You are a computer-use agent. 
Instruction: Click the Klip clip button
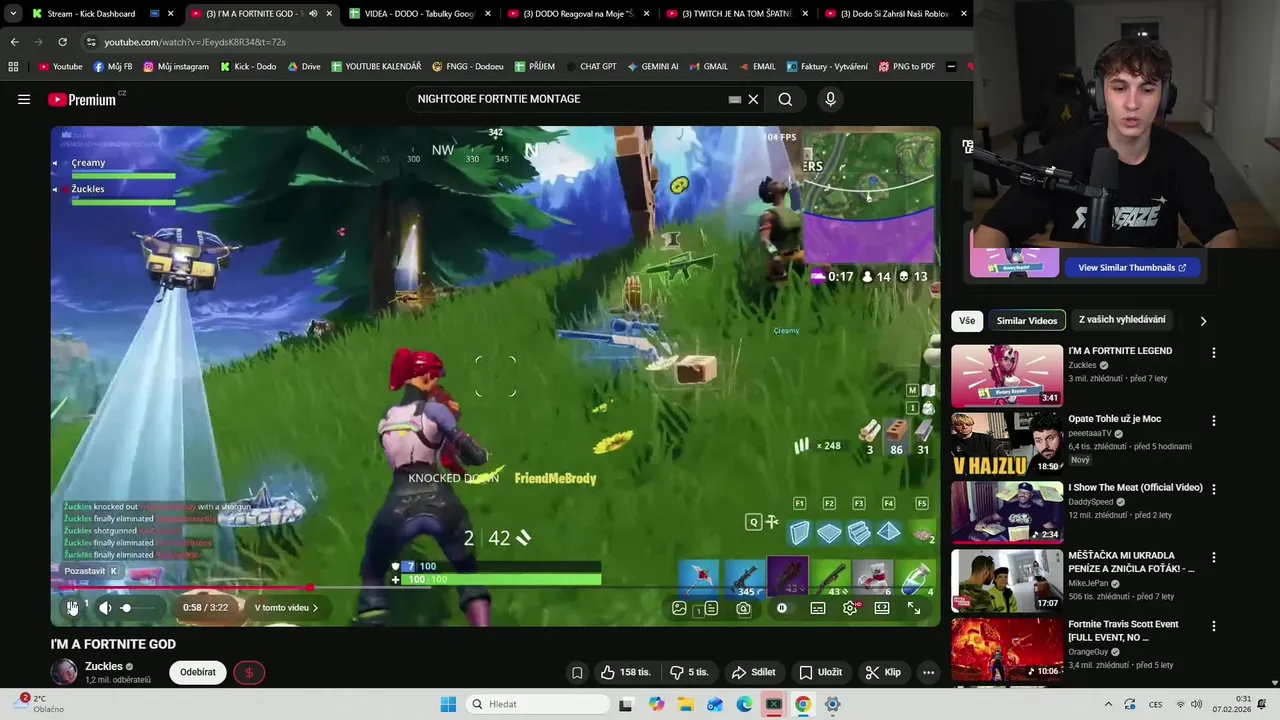[x=883, y=672]
